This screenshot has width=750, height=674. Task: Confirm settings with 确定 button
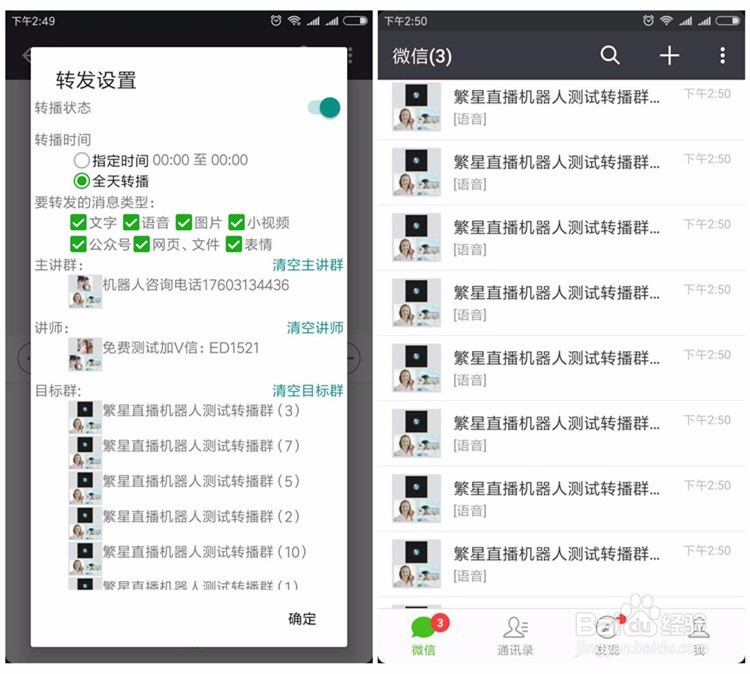tap(302, 619)
